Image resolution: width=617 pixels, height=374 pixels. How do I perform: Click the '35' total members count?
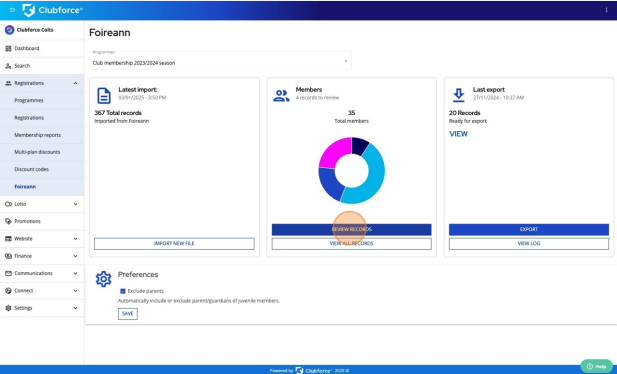tap(351, 113)
